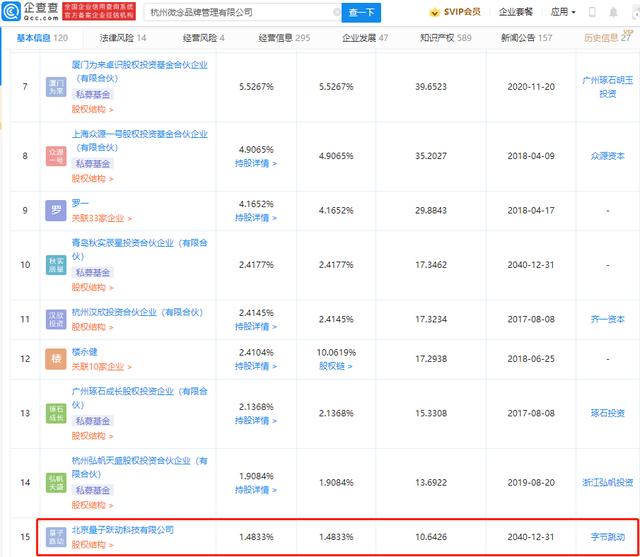This screenshot has height=557, width=640.
Task: Expand 持股详情 for 2.4145% shareholder
Action: click(256, 327)
